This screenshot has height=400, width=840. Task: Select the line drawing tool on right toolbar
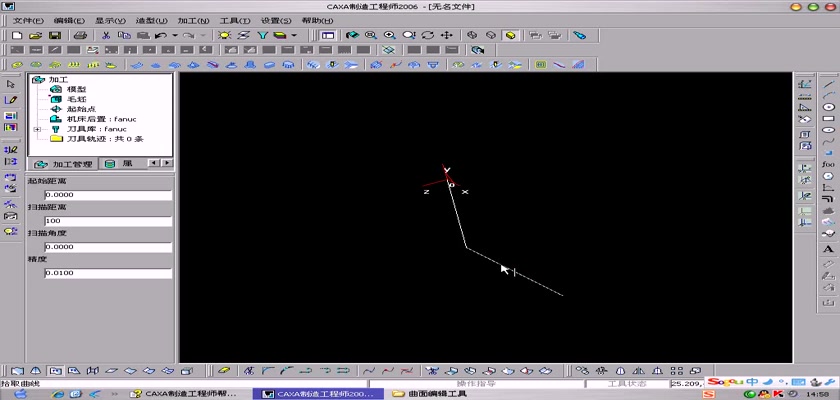(x=828, y=84)
